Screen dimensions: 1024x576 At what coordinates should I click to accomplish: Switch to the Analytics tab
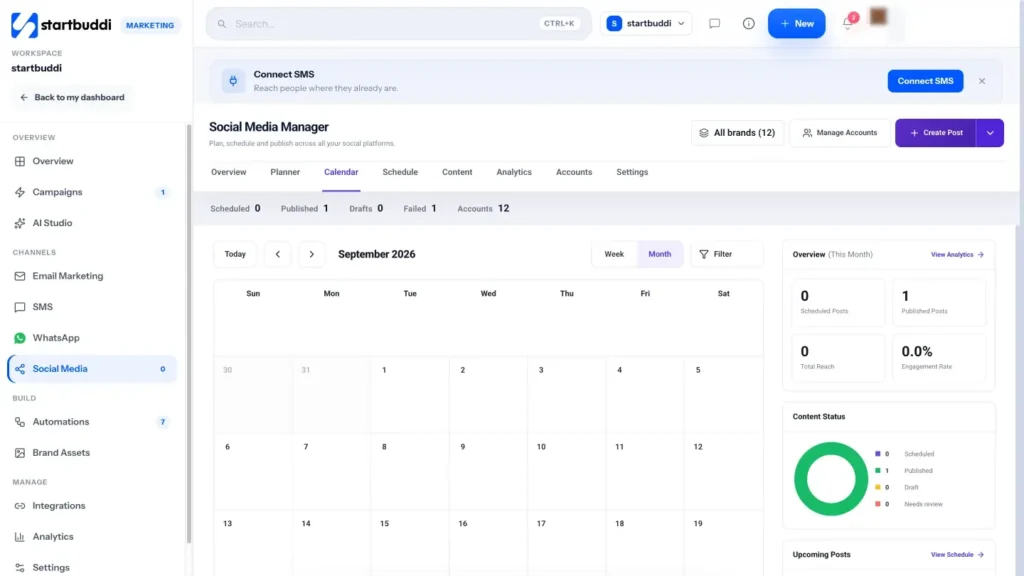[514, 172]
